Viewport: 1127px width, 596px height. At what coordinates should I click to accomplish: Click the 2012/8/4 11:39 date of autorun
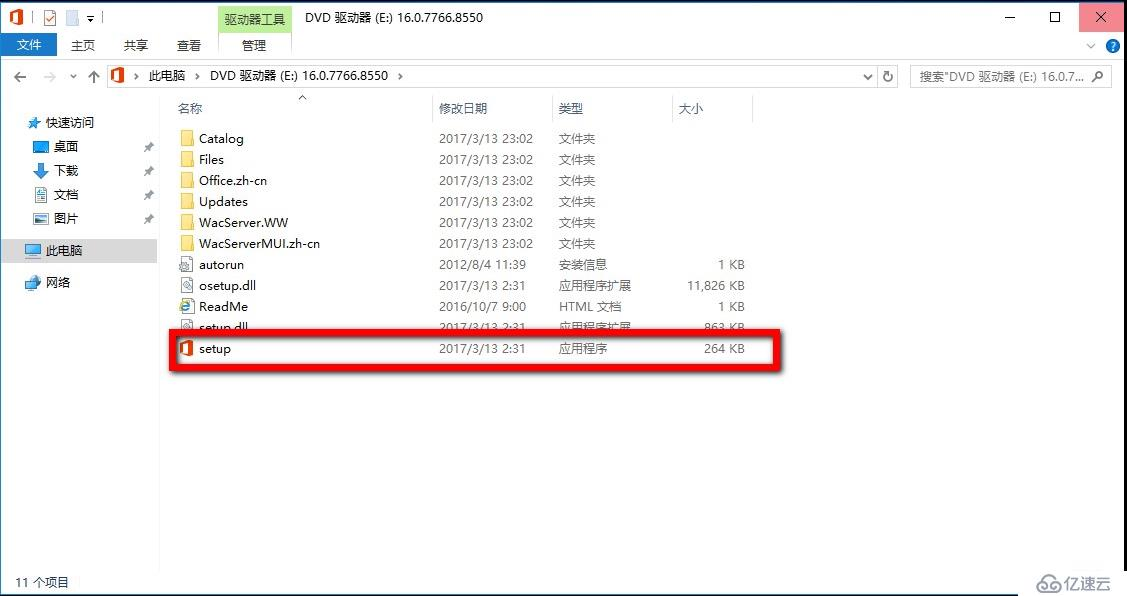pyautogui.click(x=482, y=265)
